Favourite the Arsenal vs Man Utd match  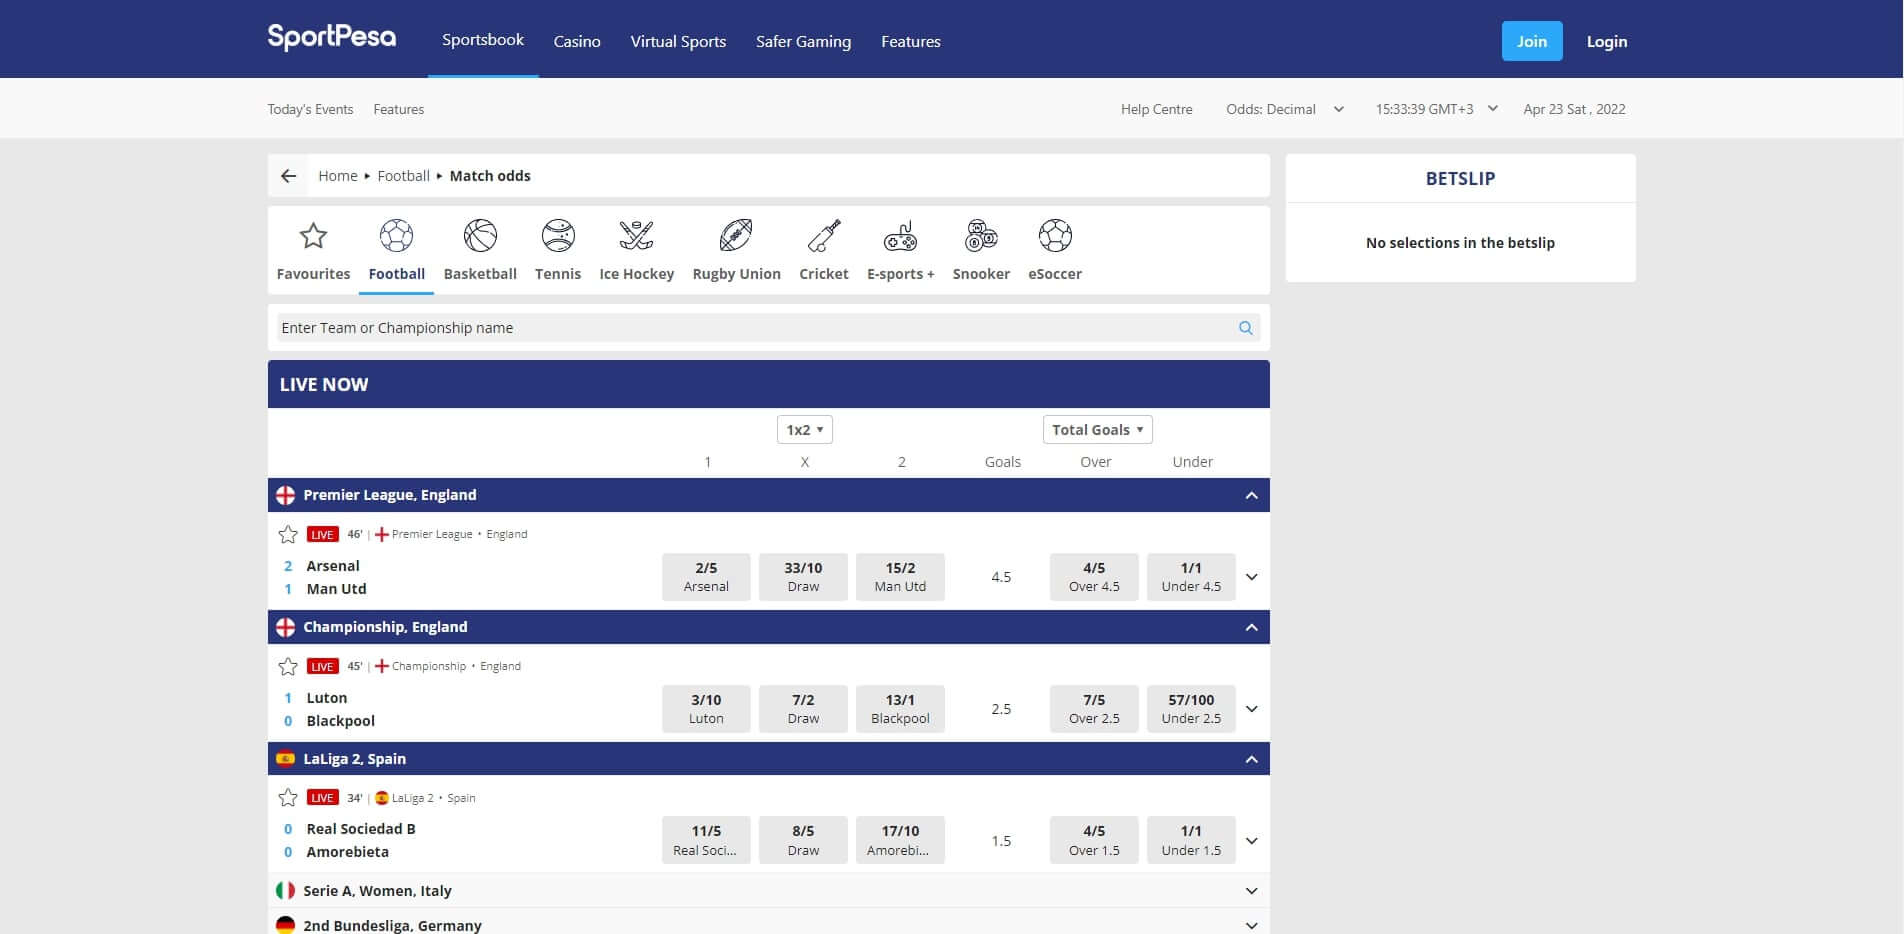point(288,534)
